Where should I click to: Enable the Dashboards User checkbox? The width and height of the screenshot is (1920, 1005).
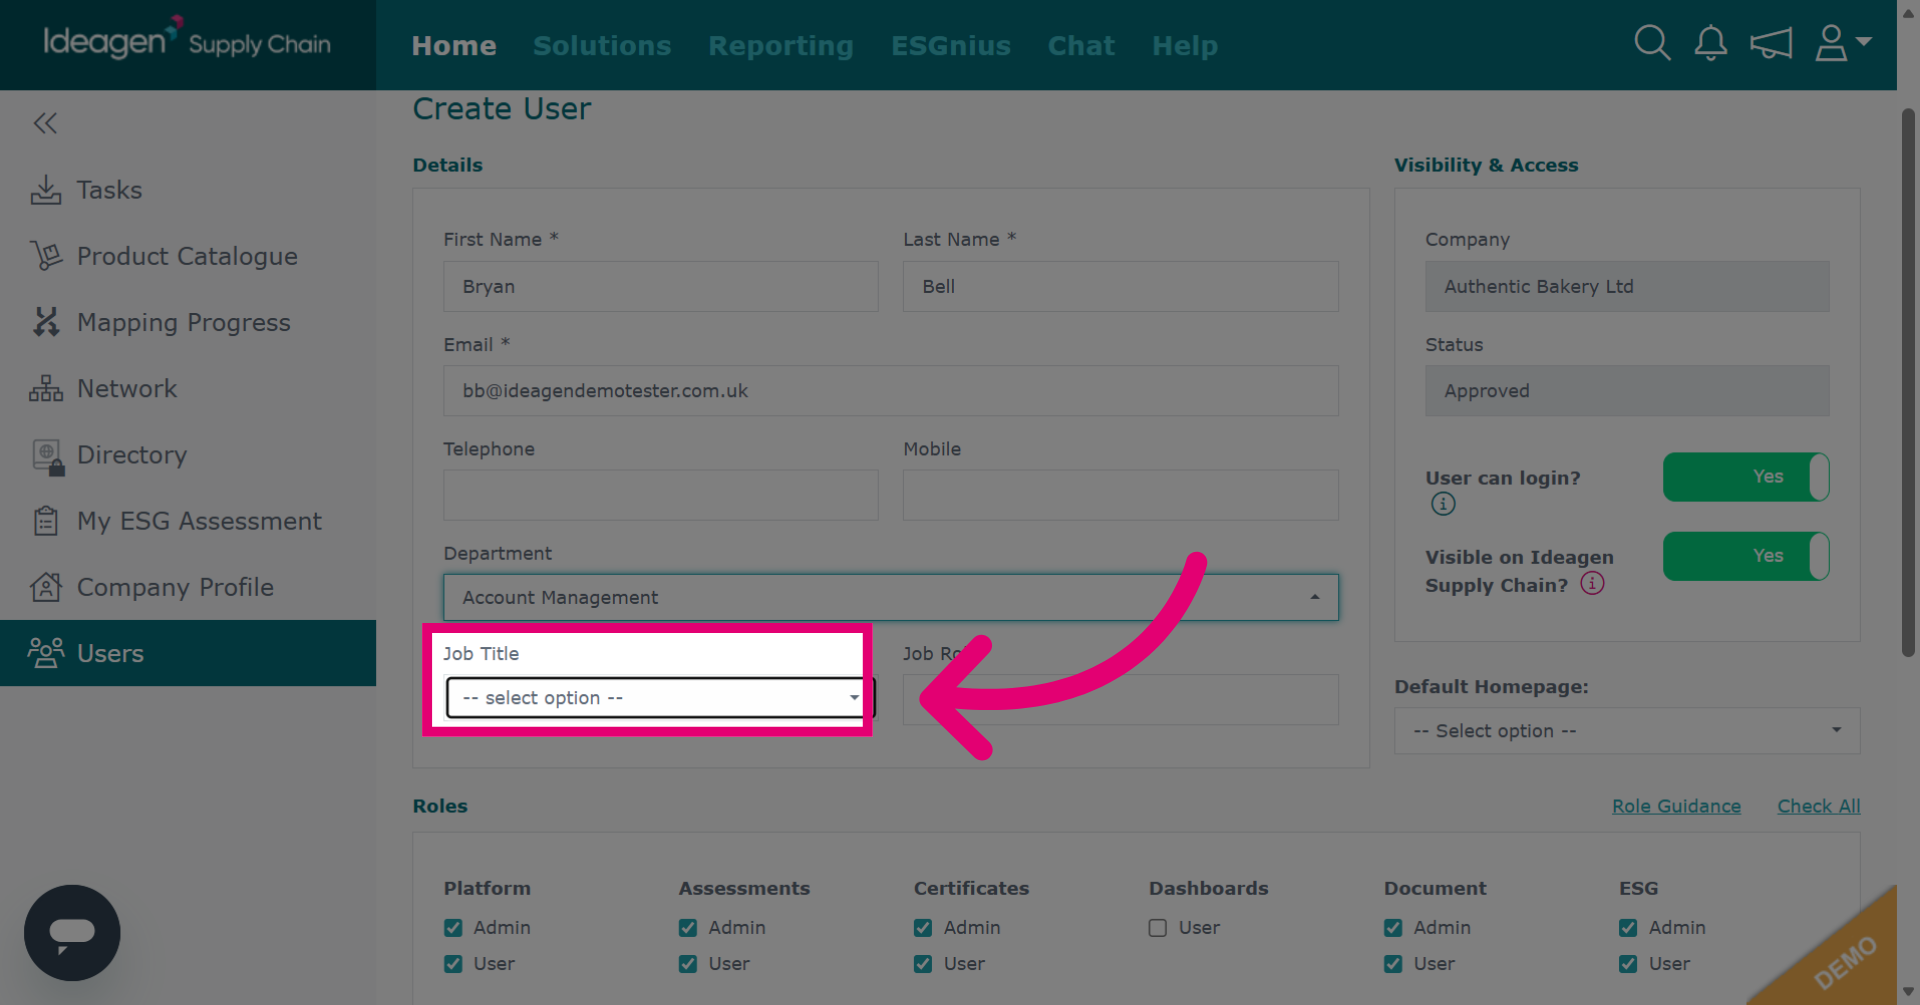pos(1158,928)
